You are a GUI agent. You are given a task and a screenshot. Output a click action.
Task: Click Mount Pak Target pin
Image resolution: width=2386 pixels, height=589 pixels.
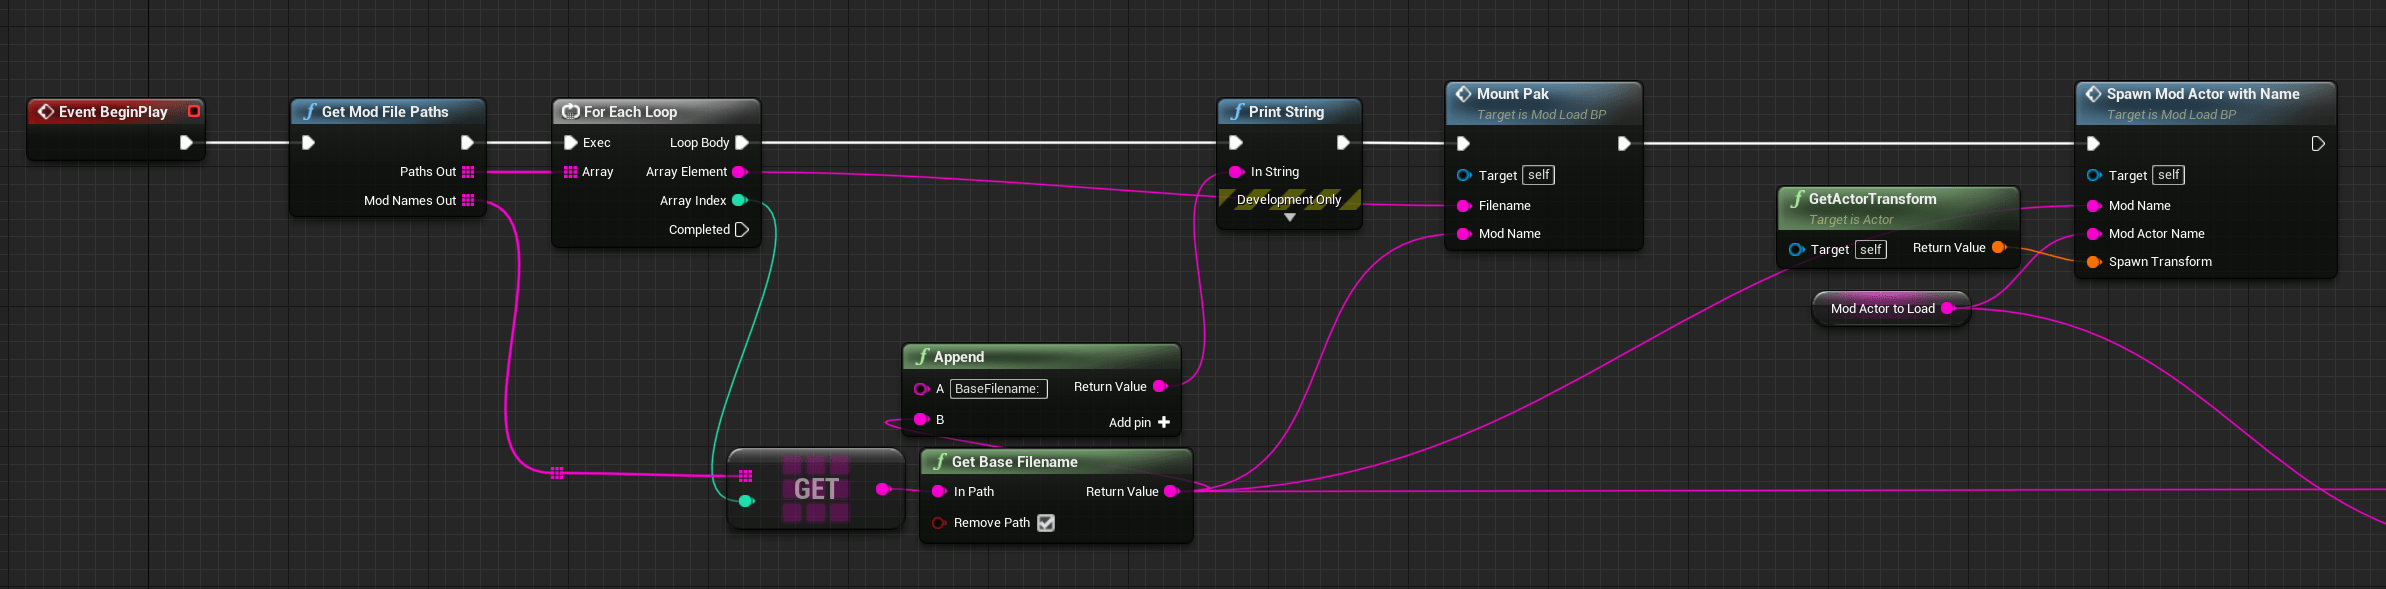[1464, 175]
